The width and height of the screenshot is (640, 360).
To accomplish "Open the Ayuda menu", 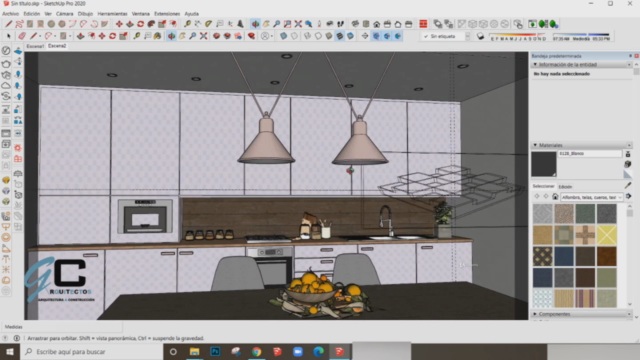I will coord(191,13).
